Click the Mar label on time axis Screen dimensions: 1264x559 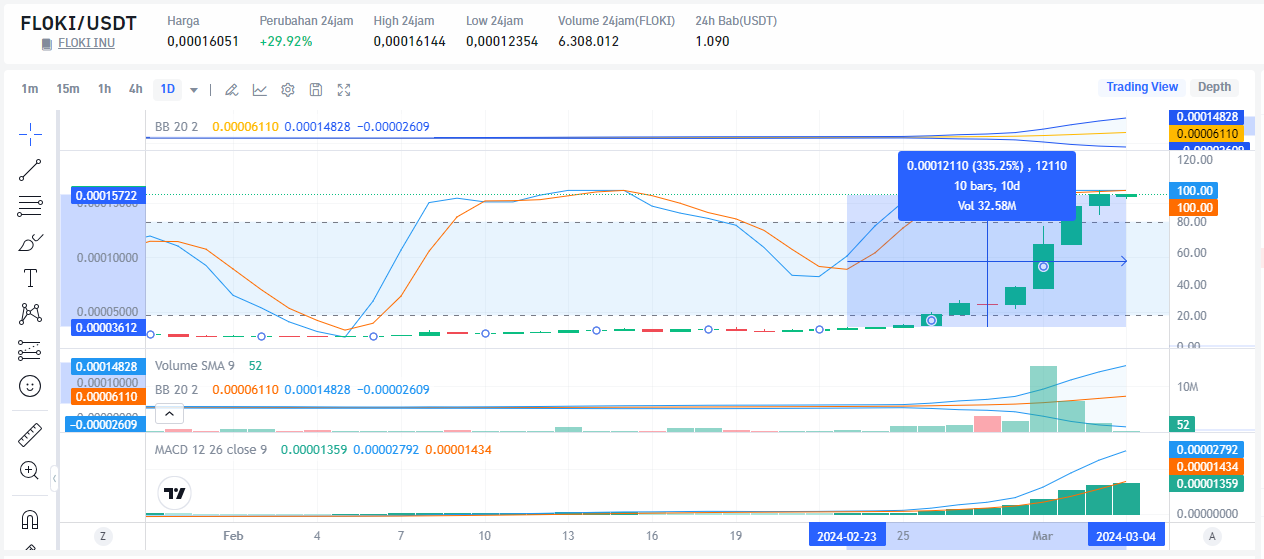pyautogui.click(x=1043, y=537)
